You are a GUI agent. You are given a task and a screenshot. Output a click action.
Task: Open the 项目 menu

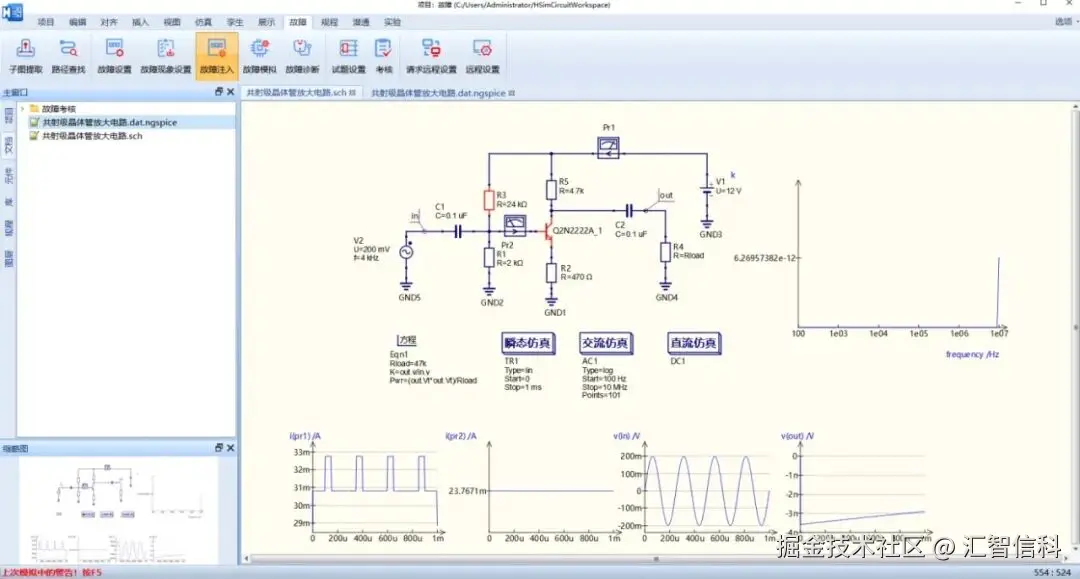click(x=45, y=22)
